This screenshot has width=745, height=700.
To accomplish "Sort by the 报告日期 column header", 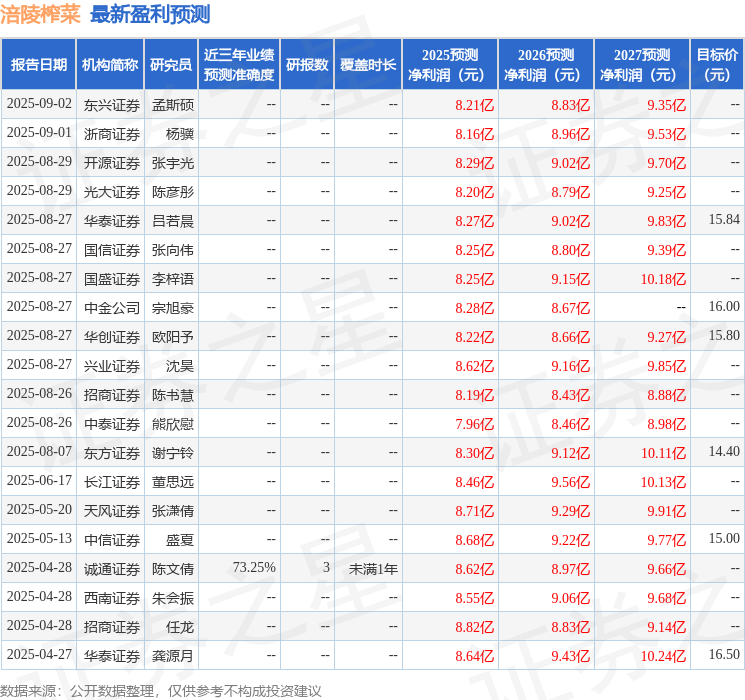I will pyautogui.click(x=39, y=65).
